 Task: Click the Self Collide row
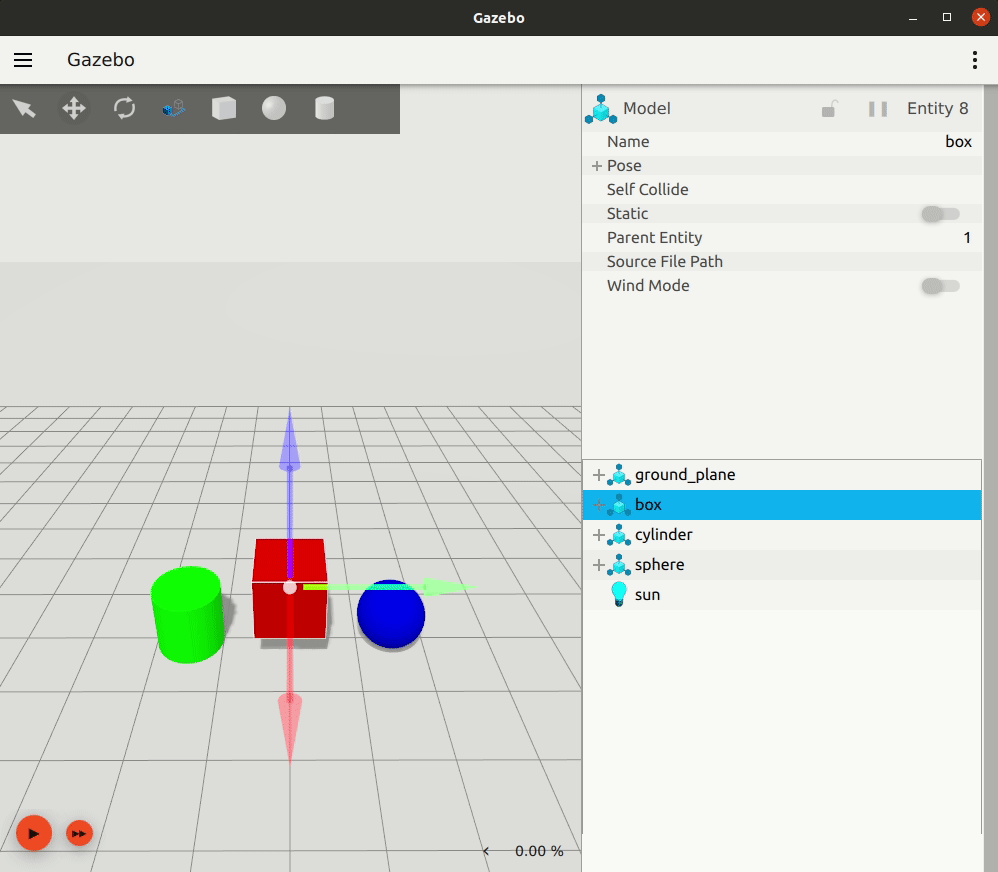pyautogui.click(x=782, y=190)
